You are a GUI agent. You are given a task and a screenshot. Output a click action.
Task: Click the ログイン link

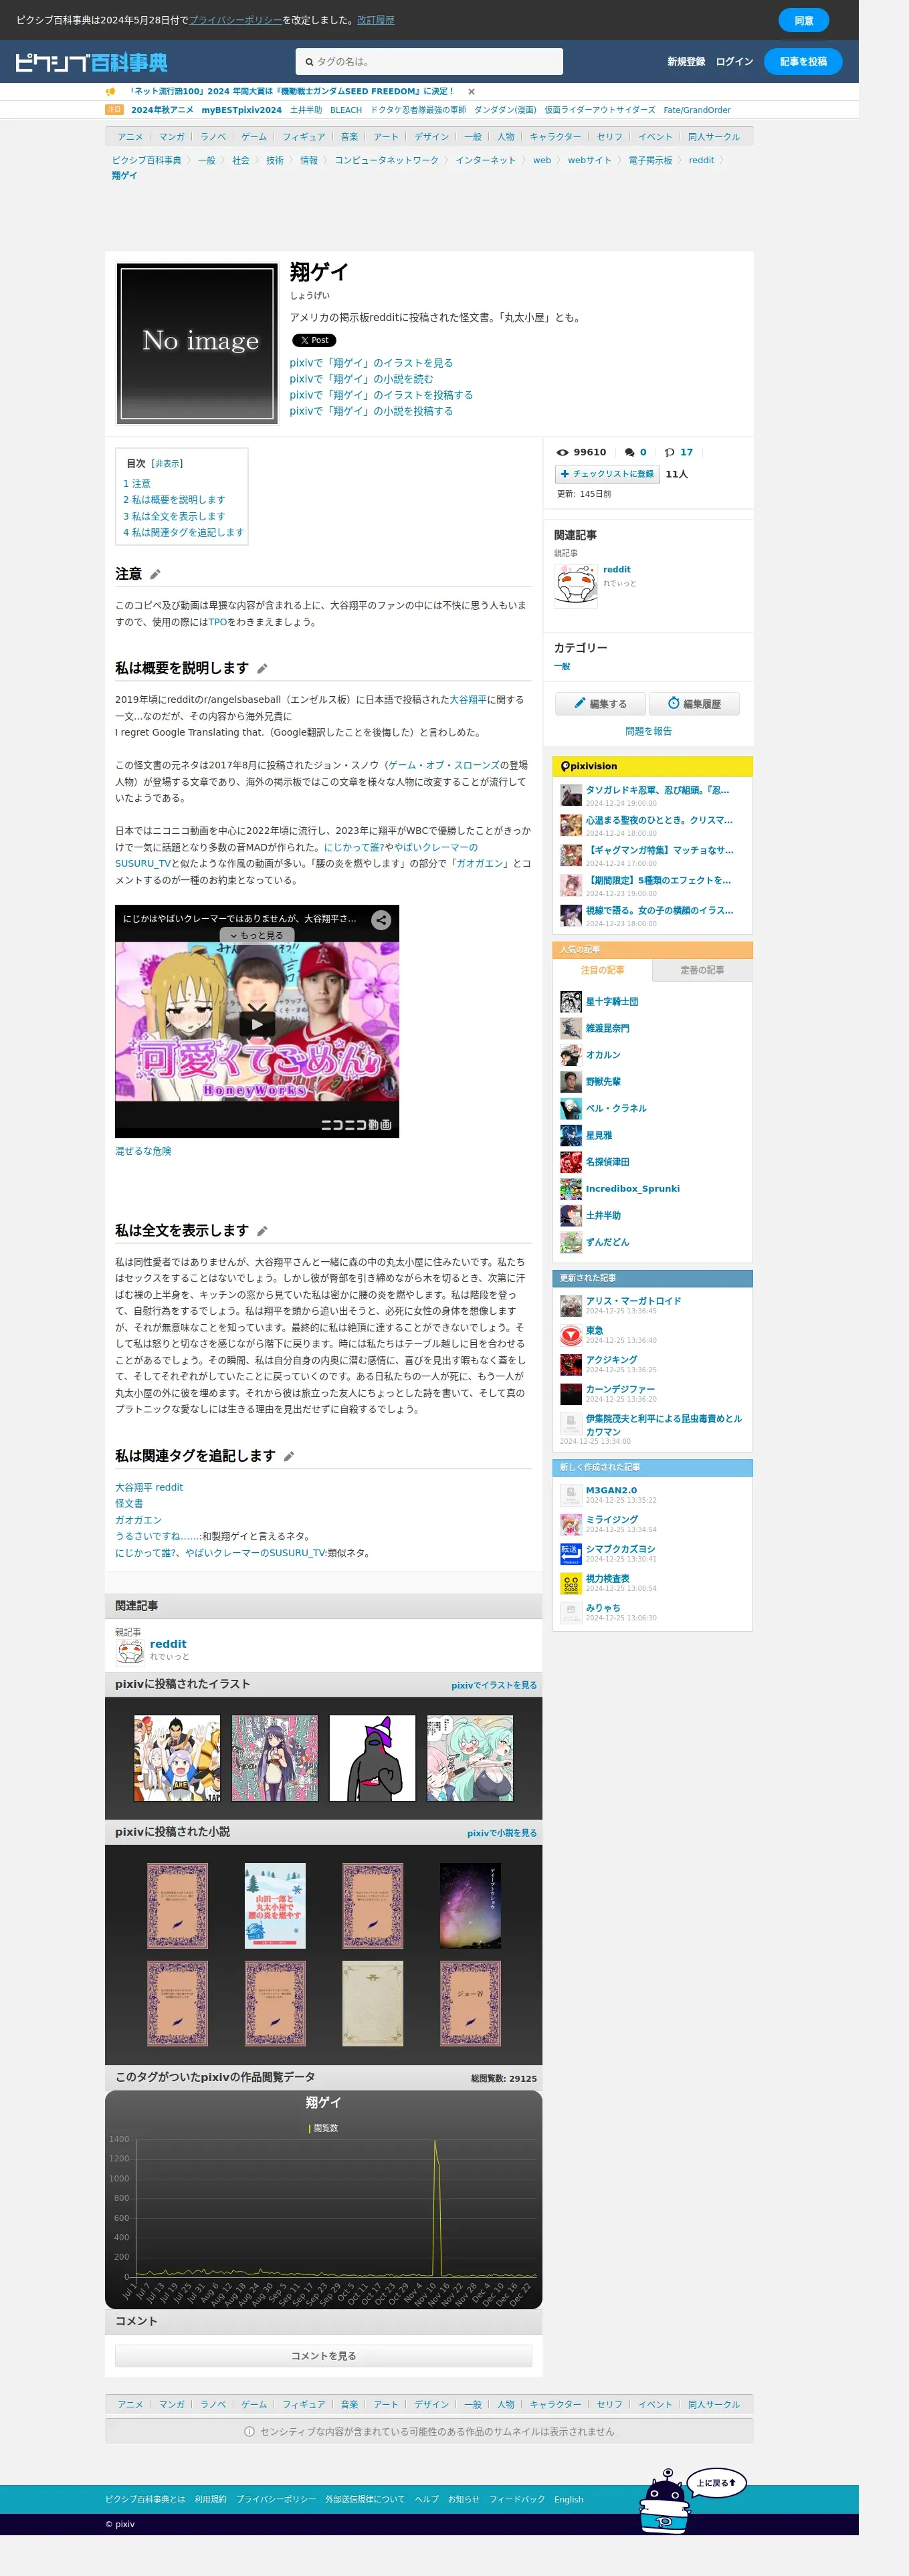coord(734,62)
